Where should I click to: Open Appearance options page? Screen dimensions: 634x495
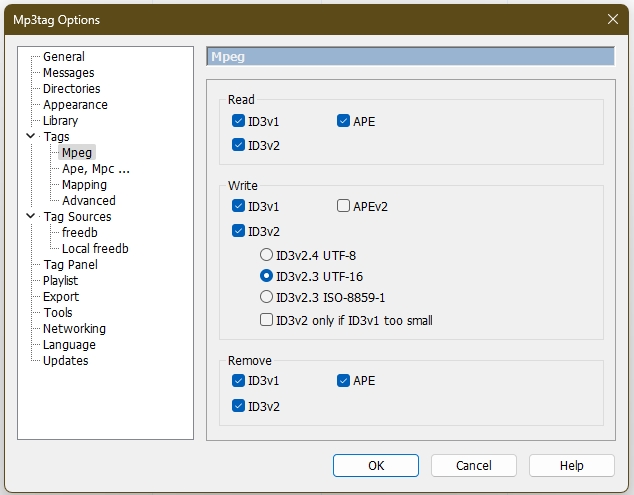pos(75,105)
